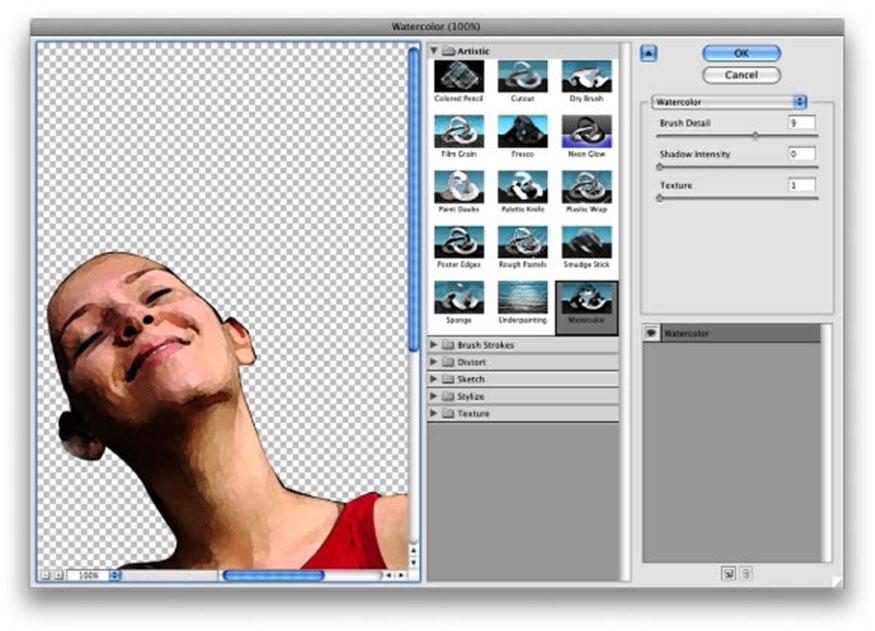Click the Smudge Stick filter icon
The width and height of the screenshot is (875, 631).
point(586,242)
